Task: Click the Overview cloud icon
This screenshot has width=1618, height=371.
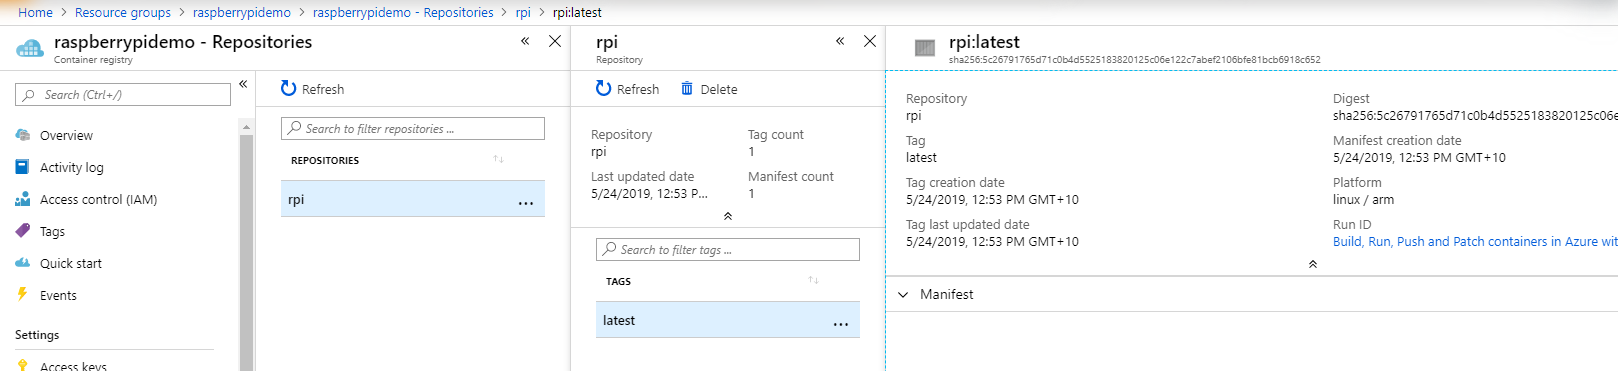Action: [23, 135]
